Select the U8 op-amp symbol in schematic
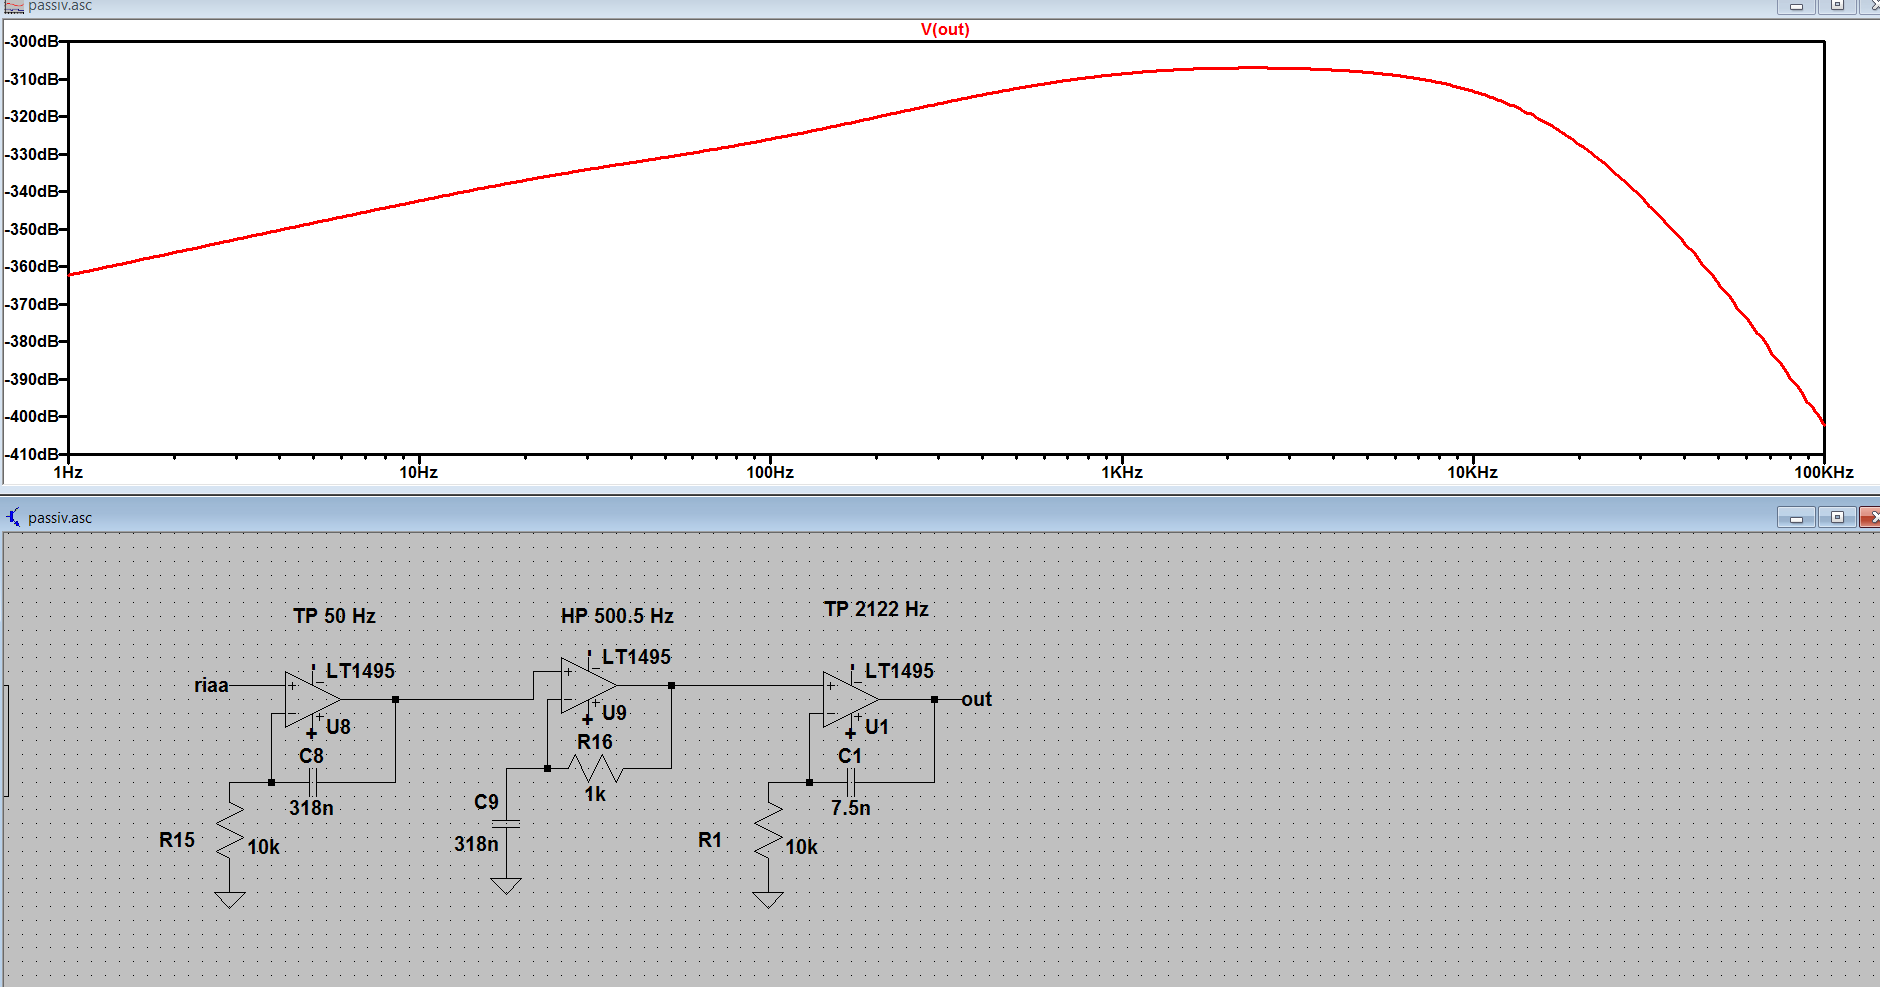 [x=313, y=699]
